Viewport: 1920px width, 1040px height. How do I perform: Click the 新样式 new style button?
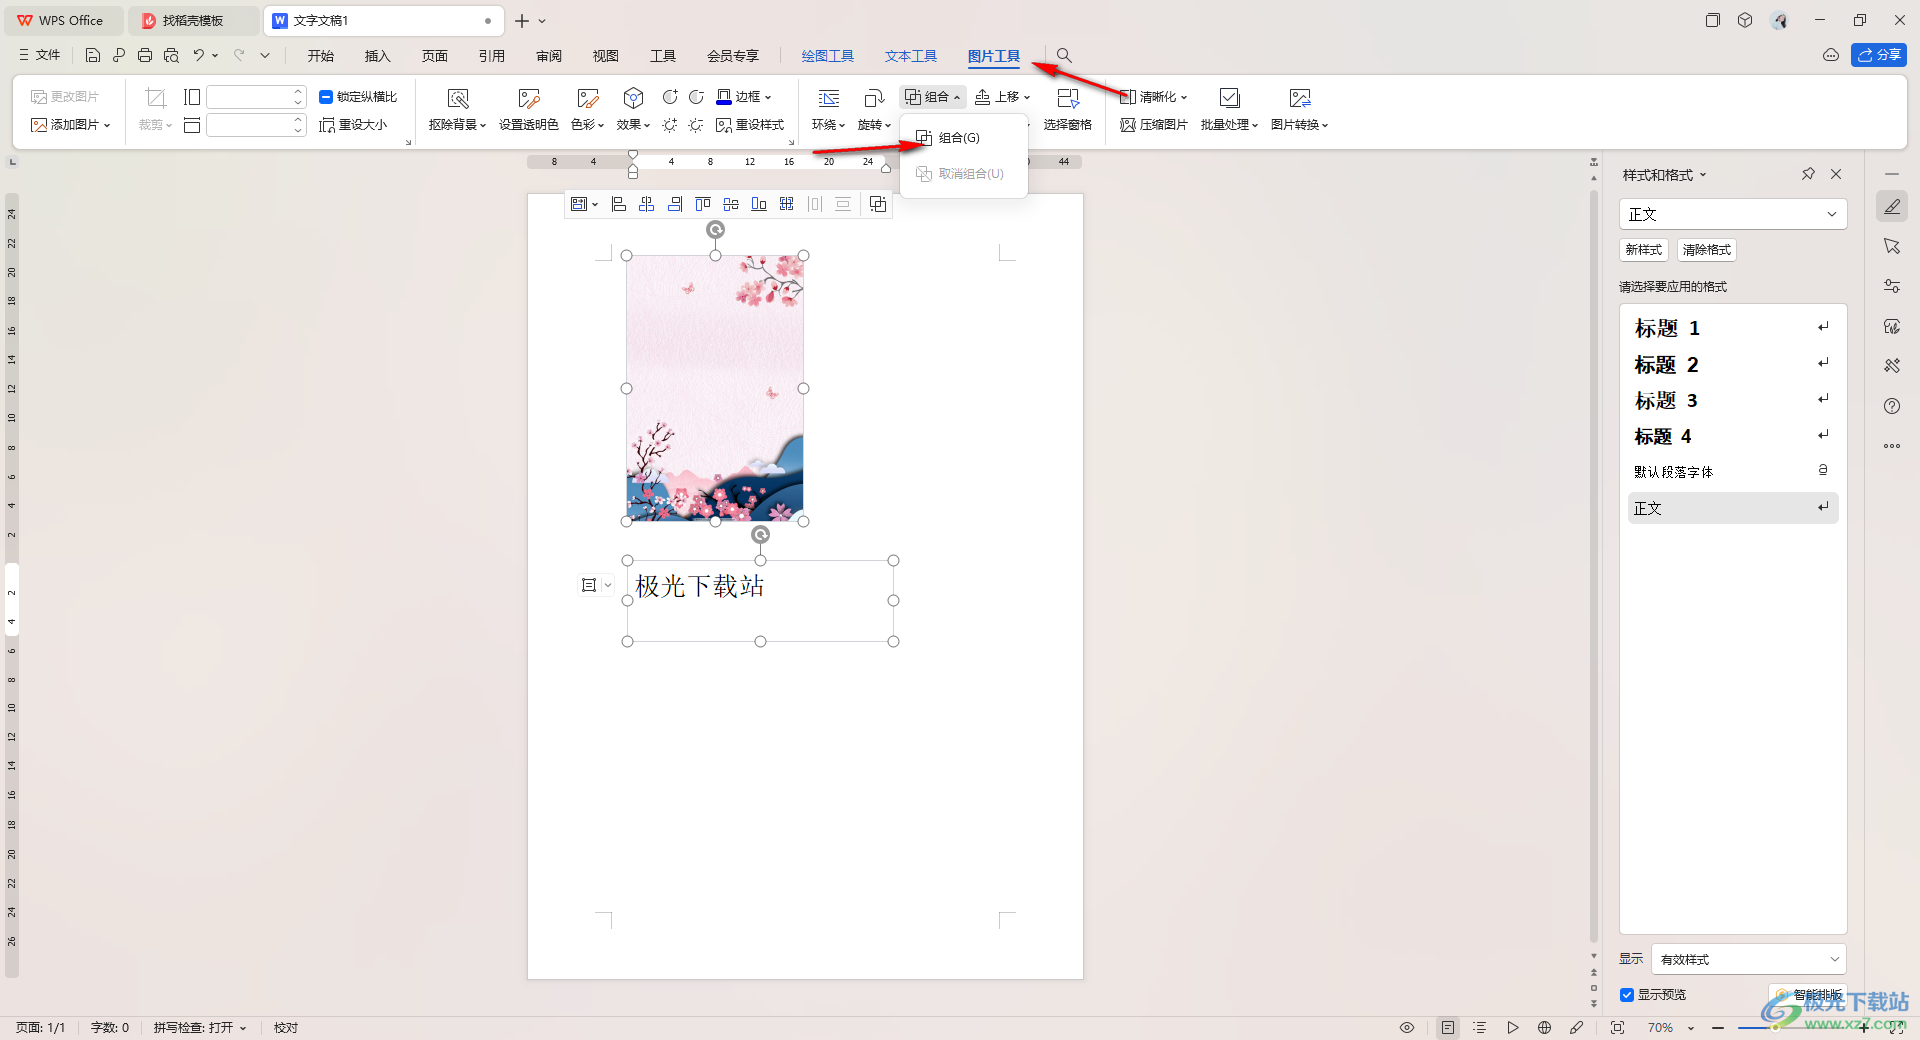tap(1644, 250)
